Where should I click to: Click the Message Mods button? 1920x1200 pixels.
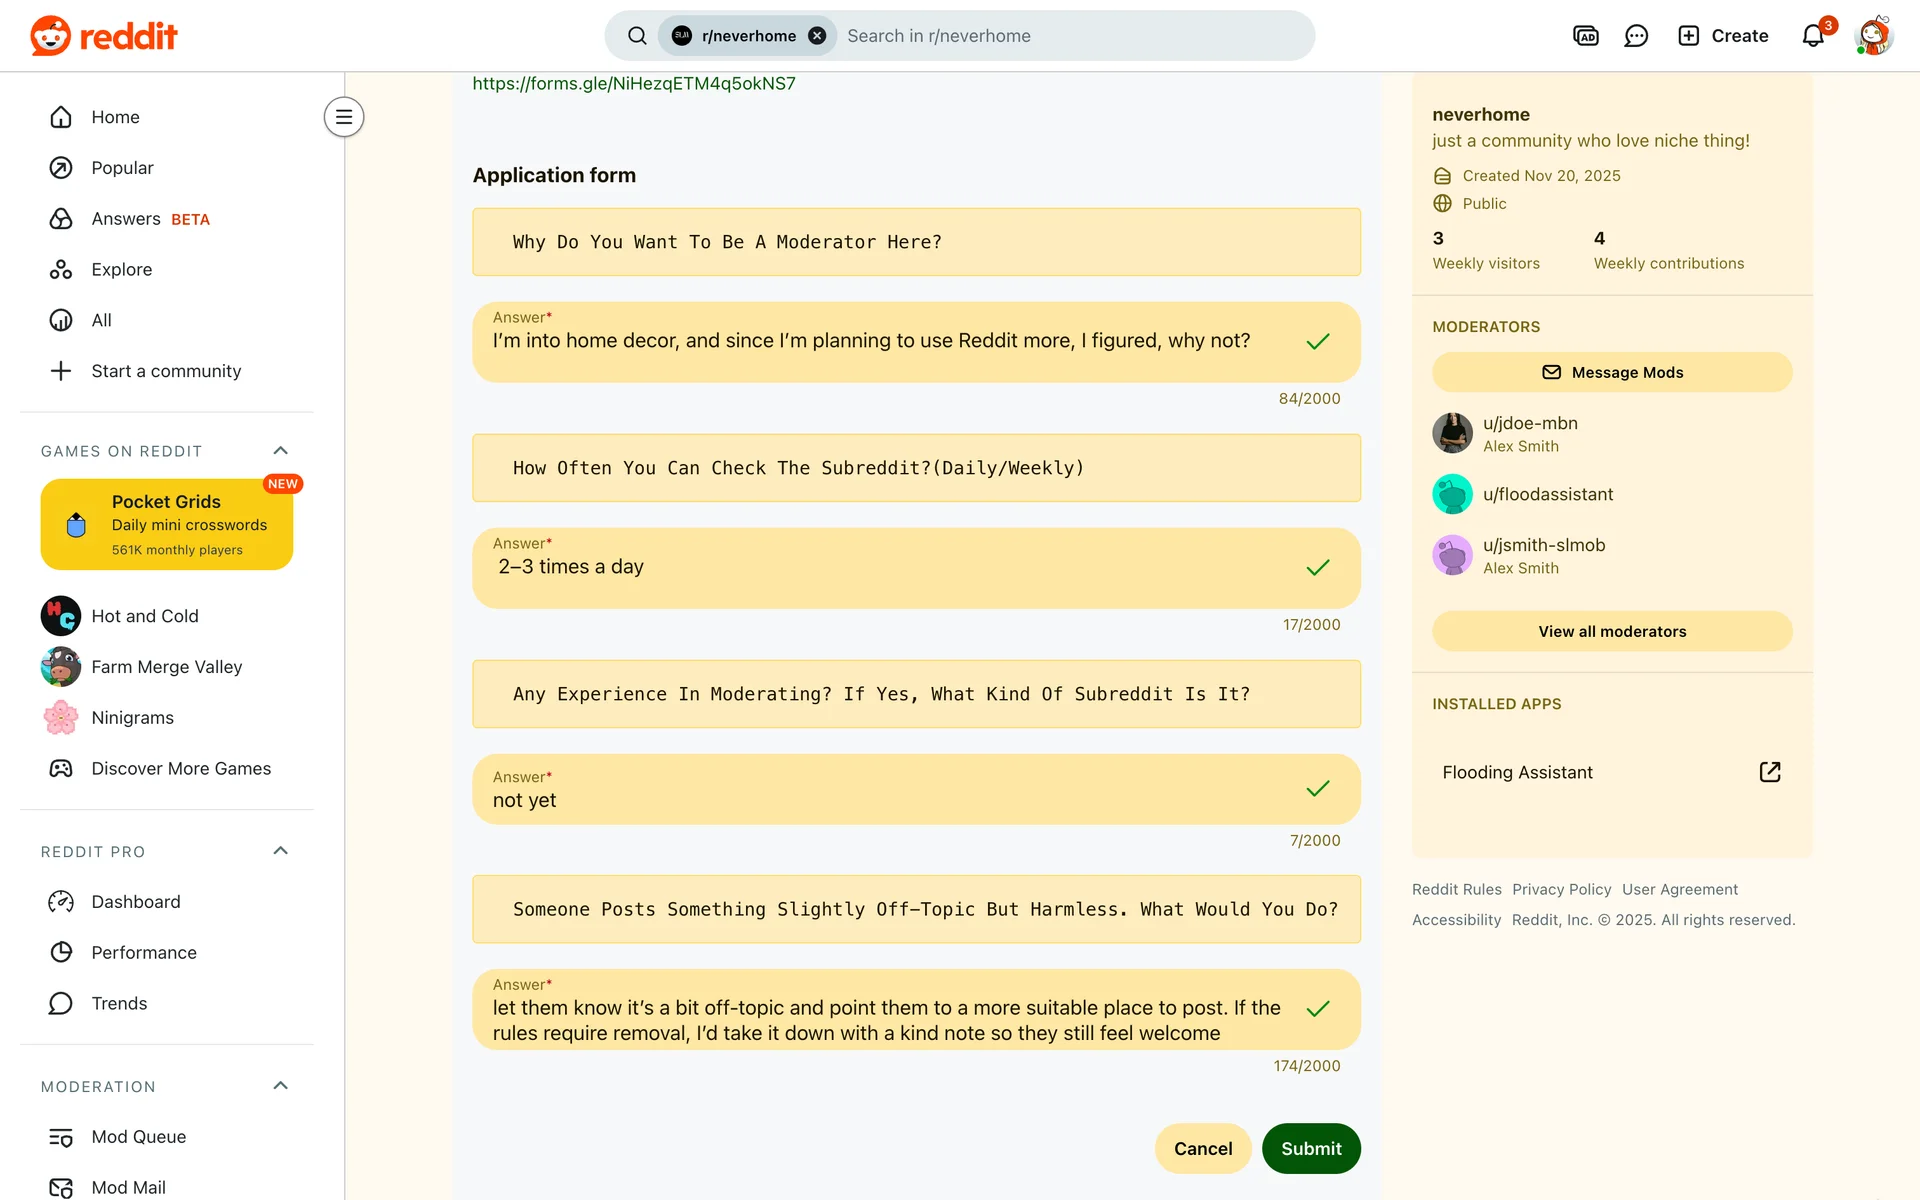click(x=1611, y=372)
